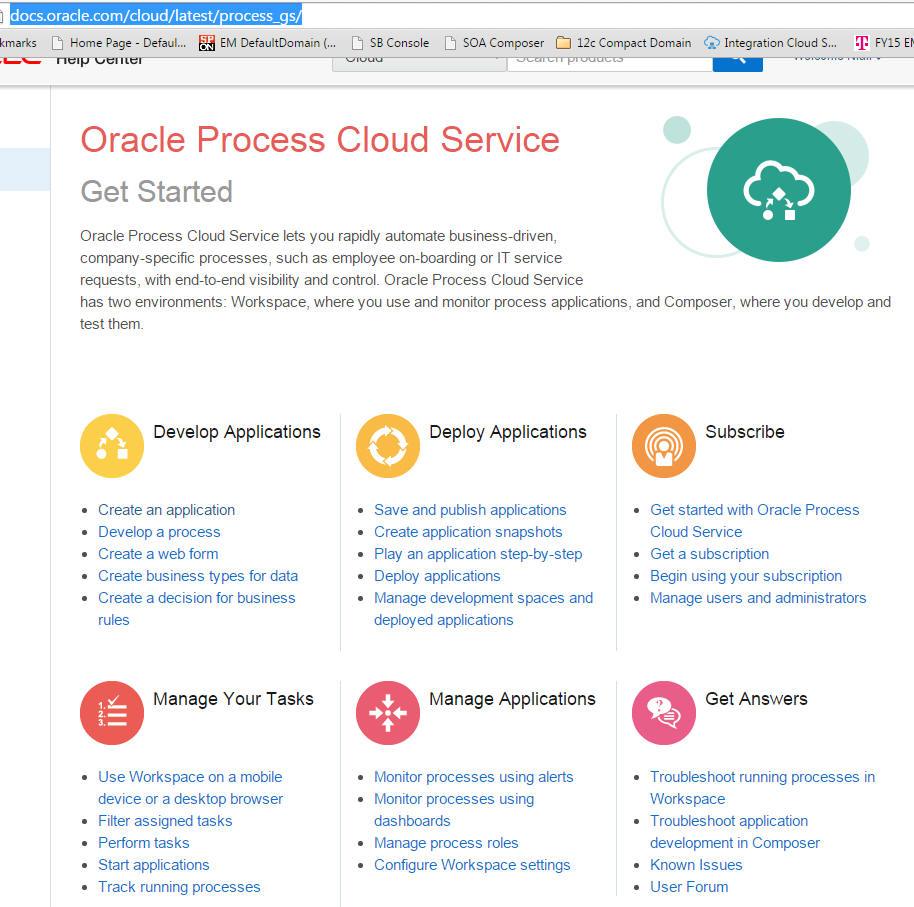This screenshot has height=907, width=914.
Task: Open the Create a web form link
Action: point(158,554)
